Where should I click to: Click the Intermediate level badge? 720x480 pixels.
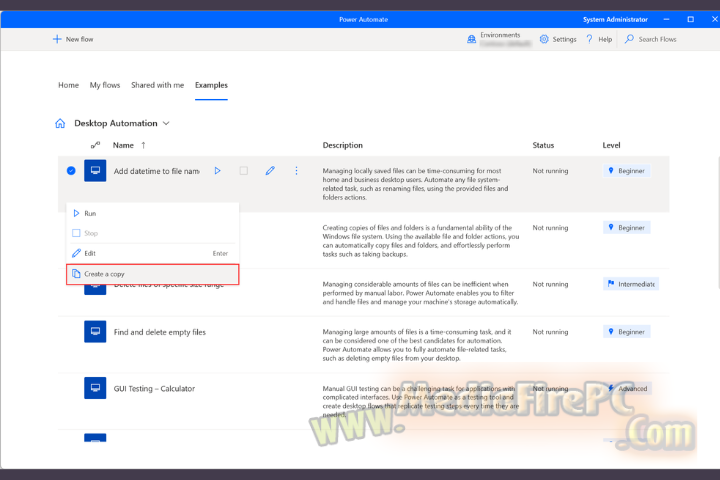tap(631, 284)
